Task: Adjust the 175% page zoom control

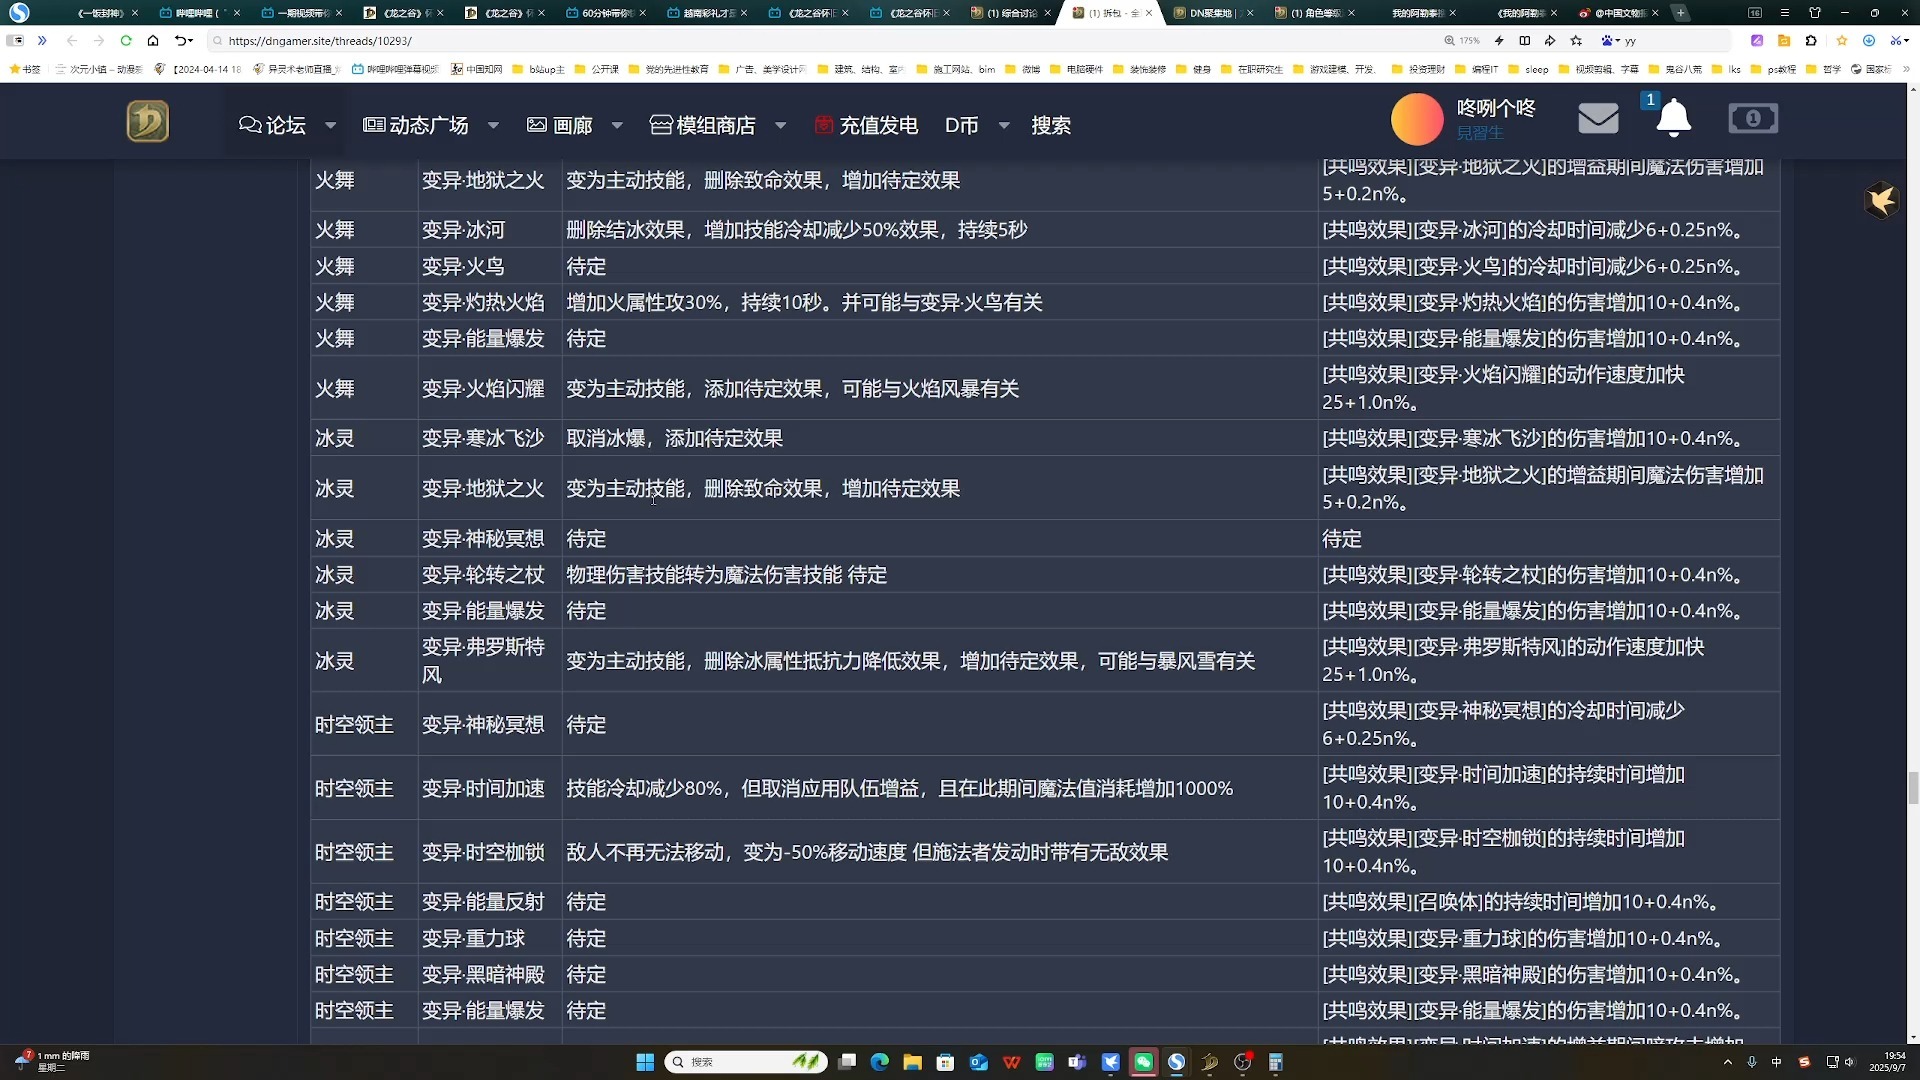Action: [1465, 41]
